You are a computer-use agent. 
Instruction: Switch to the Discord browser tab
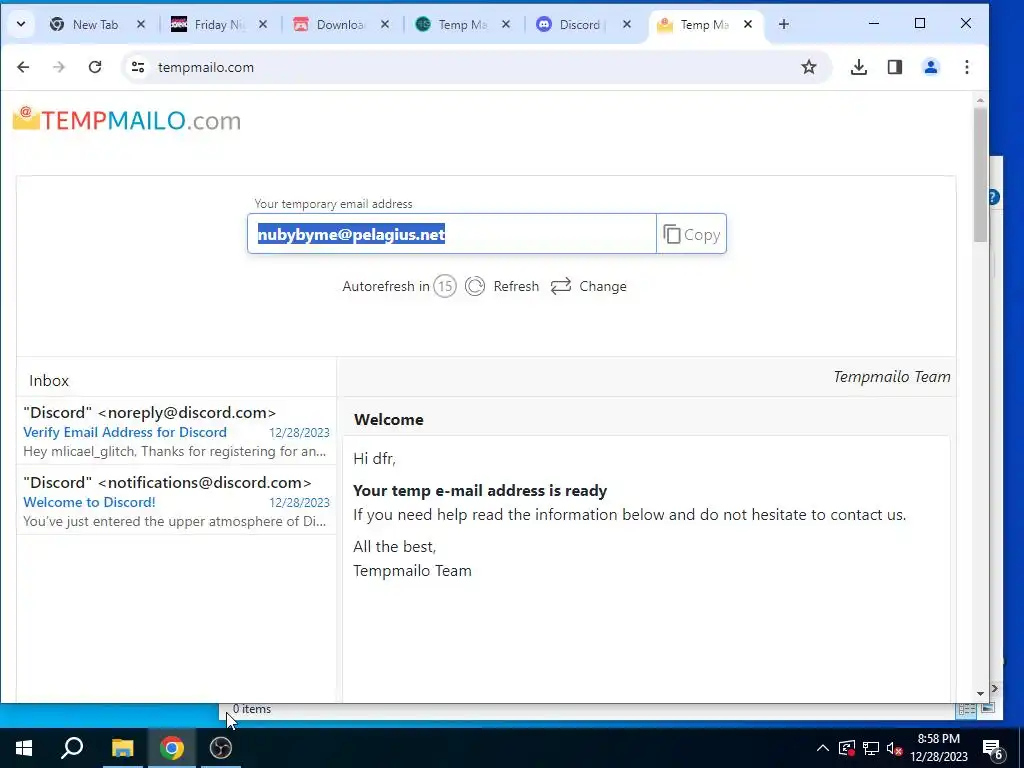(579, 24)
